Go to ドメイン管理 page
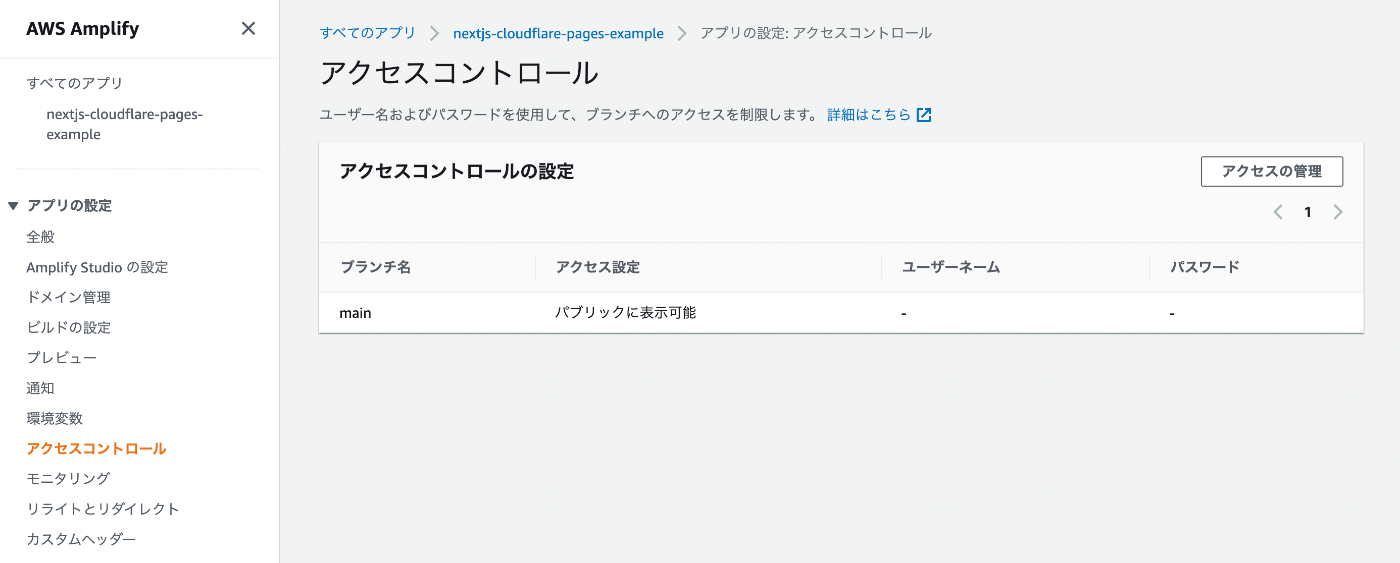Image resolution: width=1400 pixels, height=563 pixels. tap(68, 297)
